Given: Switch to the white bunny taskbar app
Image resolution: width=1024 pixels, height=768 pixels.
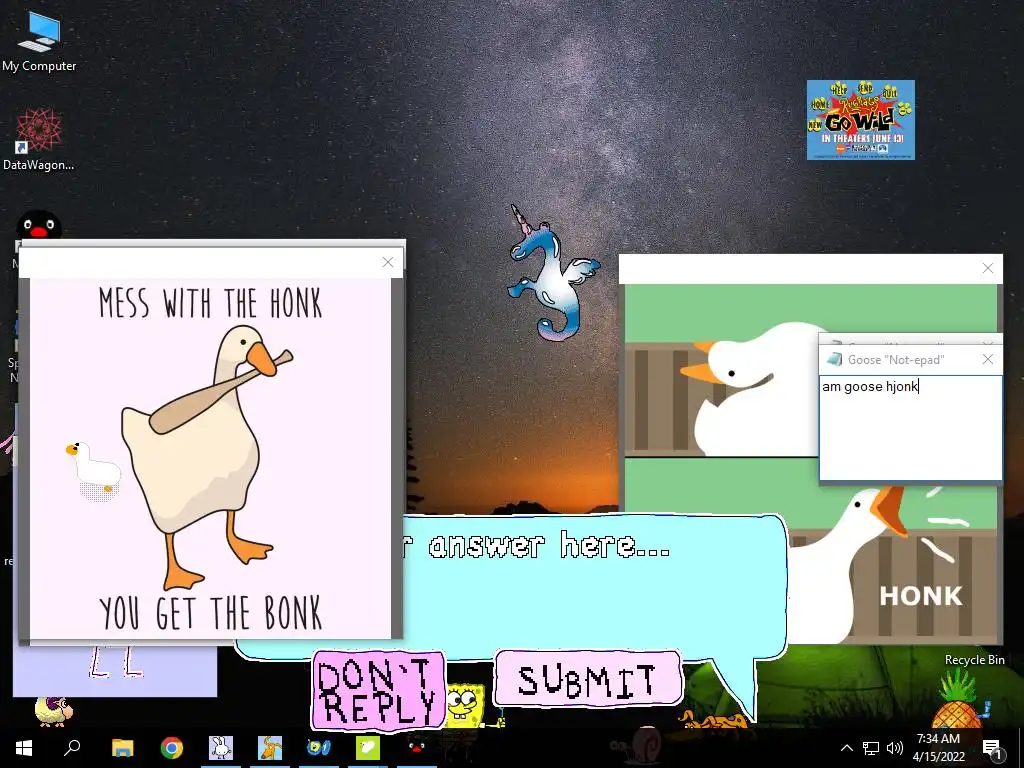Looking at the screenshot, I should (221, 748).
